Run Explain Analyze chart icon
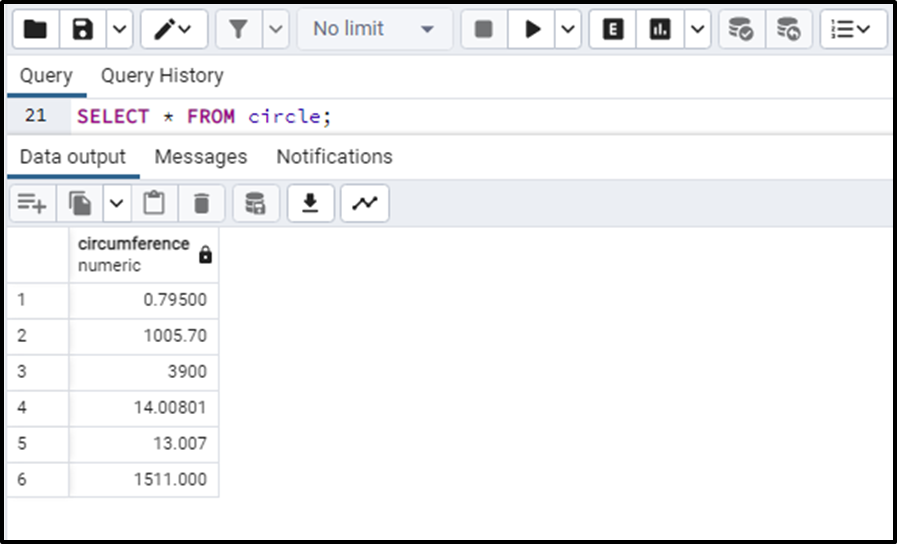Viewport: 897px width, 544px height. pyautogui.click(x=660, y=29)
